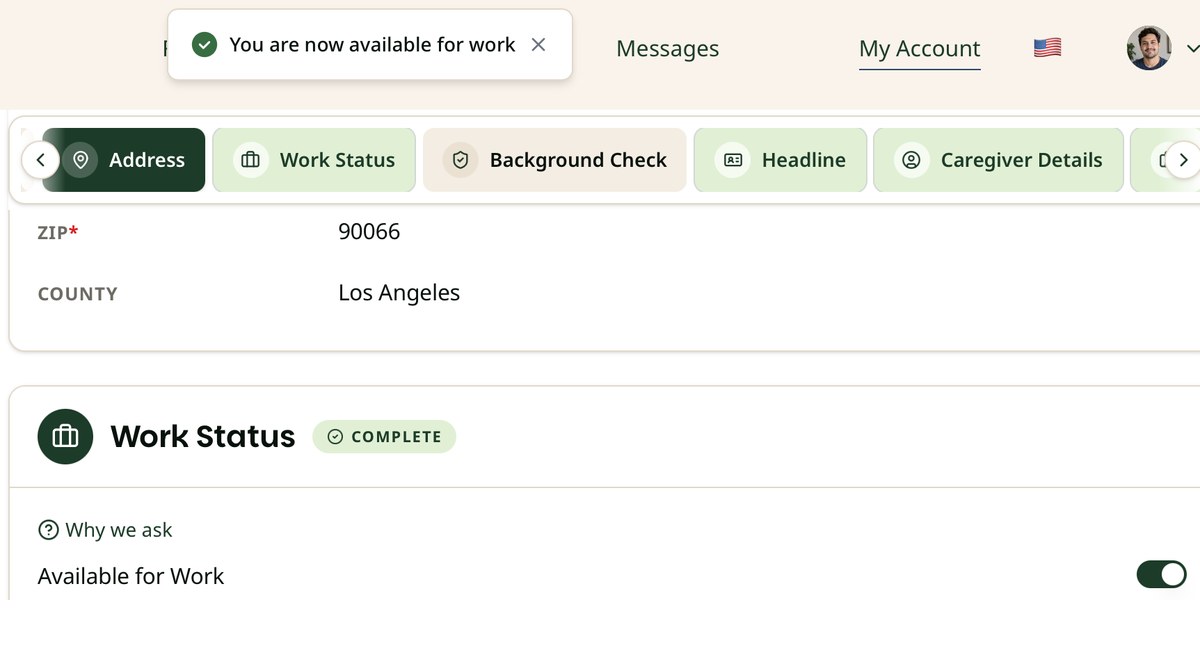Image resolution: width=1200 pixels, height=646 pixels.
Task: Click the ZIP value 90066
Action: point(369,232)
